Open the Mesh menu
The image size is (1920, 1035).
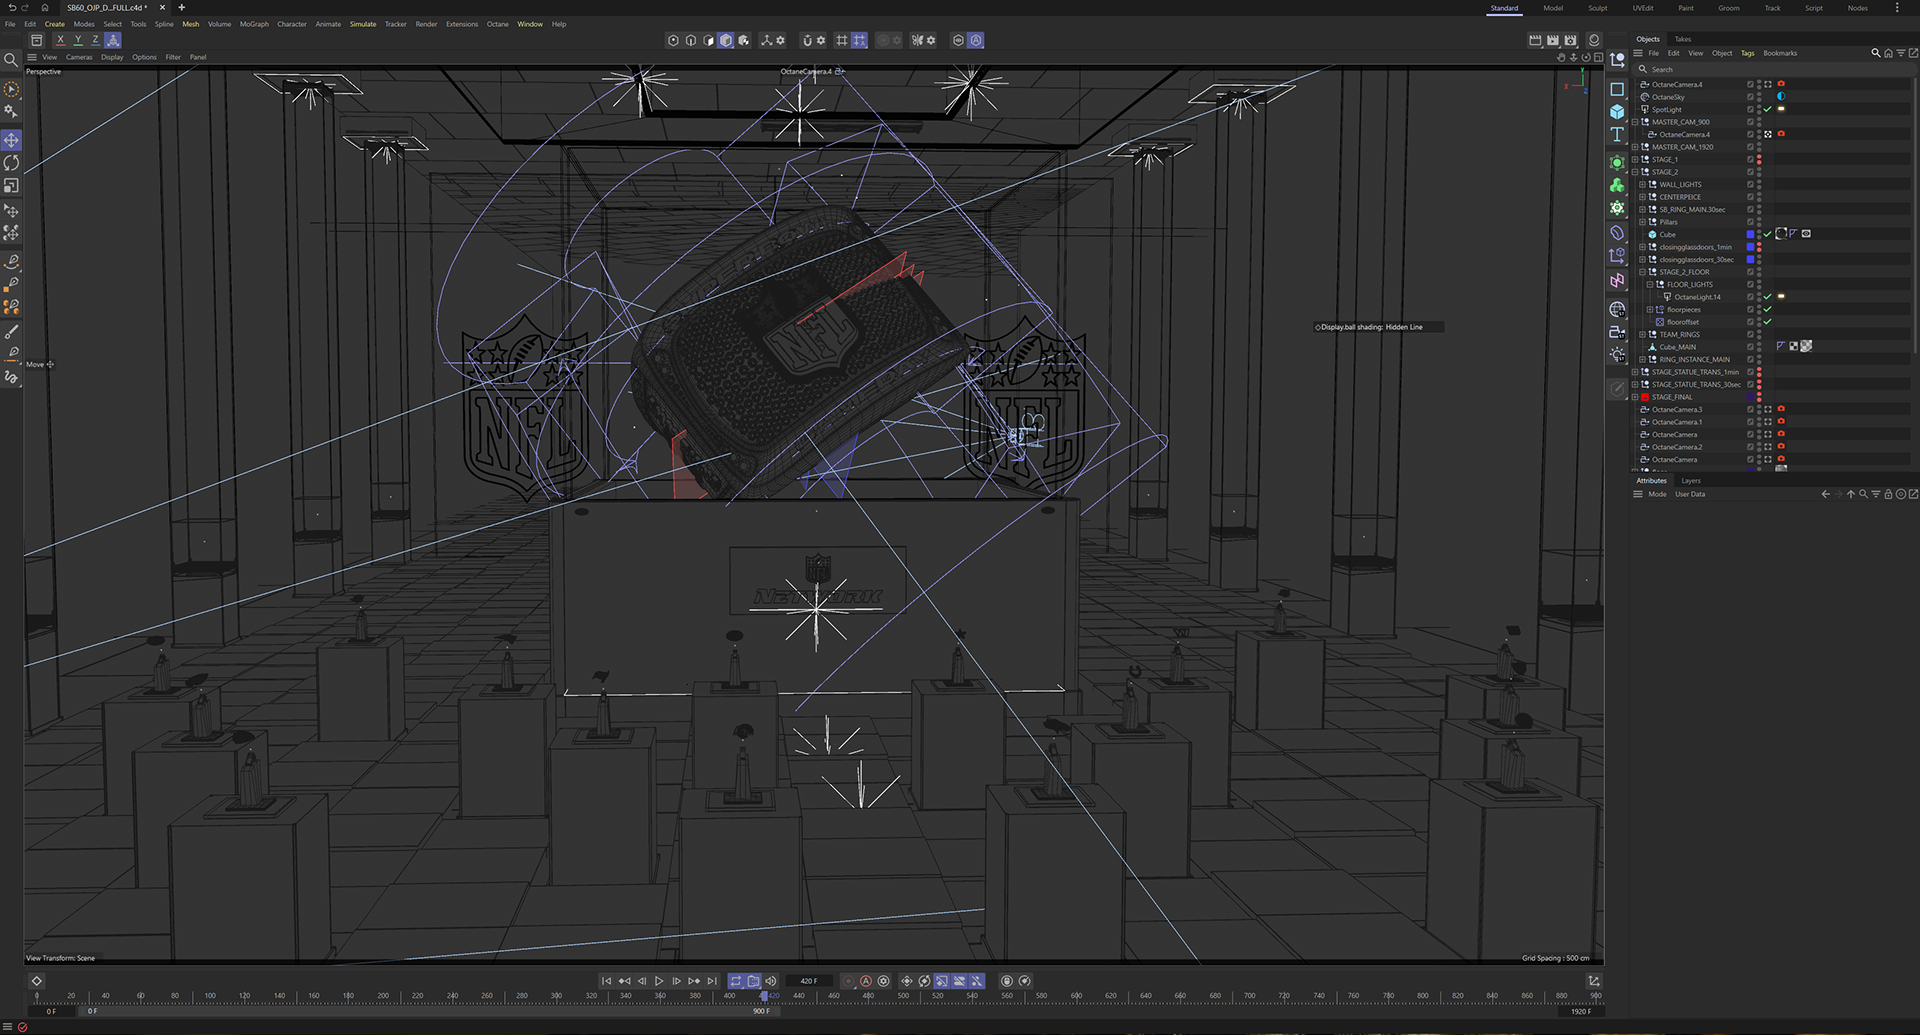(x=190, y=24)
